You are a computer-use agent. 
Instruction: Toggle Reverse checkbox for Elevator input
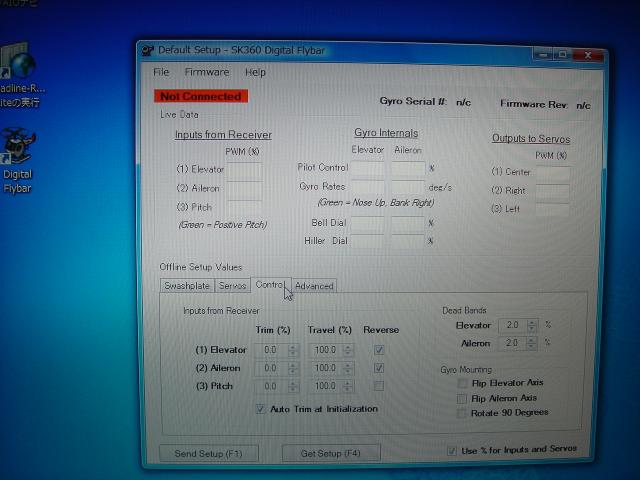point(378,350)
